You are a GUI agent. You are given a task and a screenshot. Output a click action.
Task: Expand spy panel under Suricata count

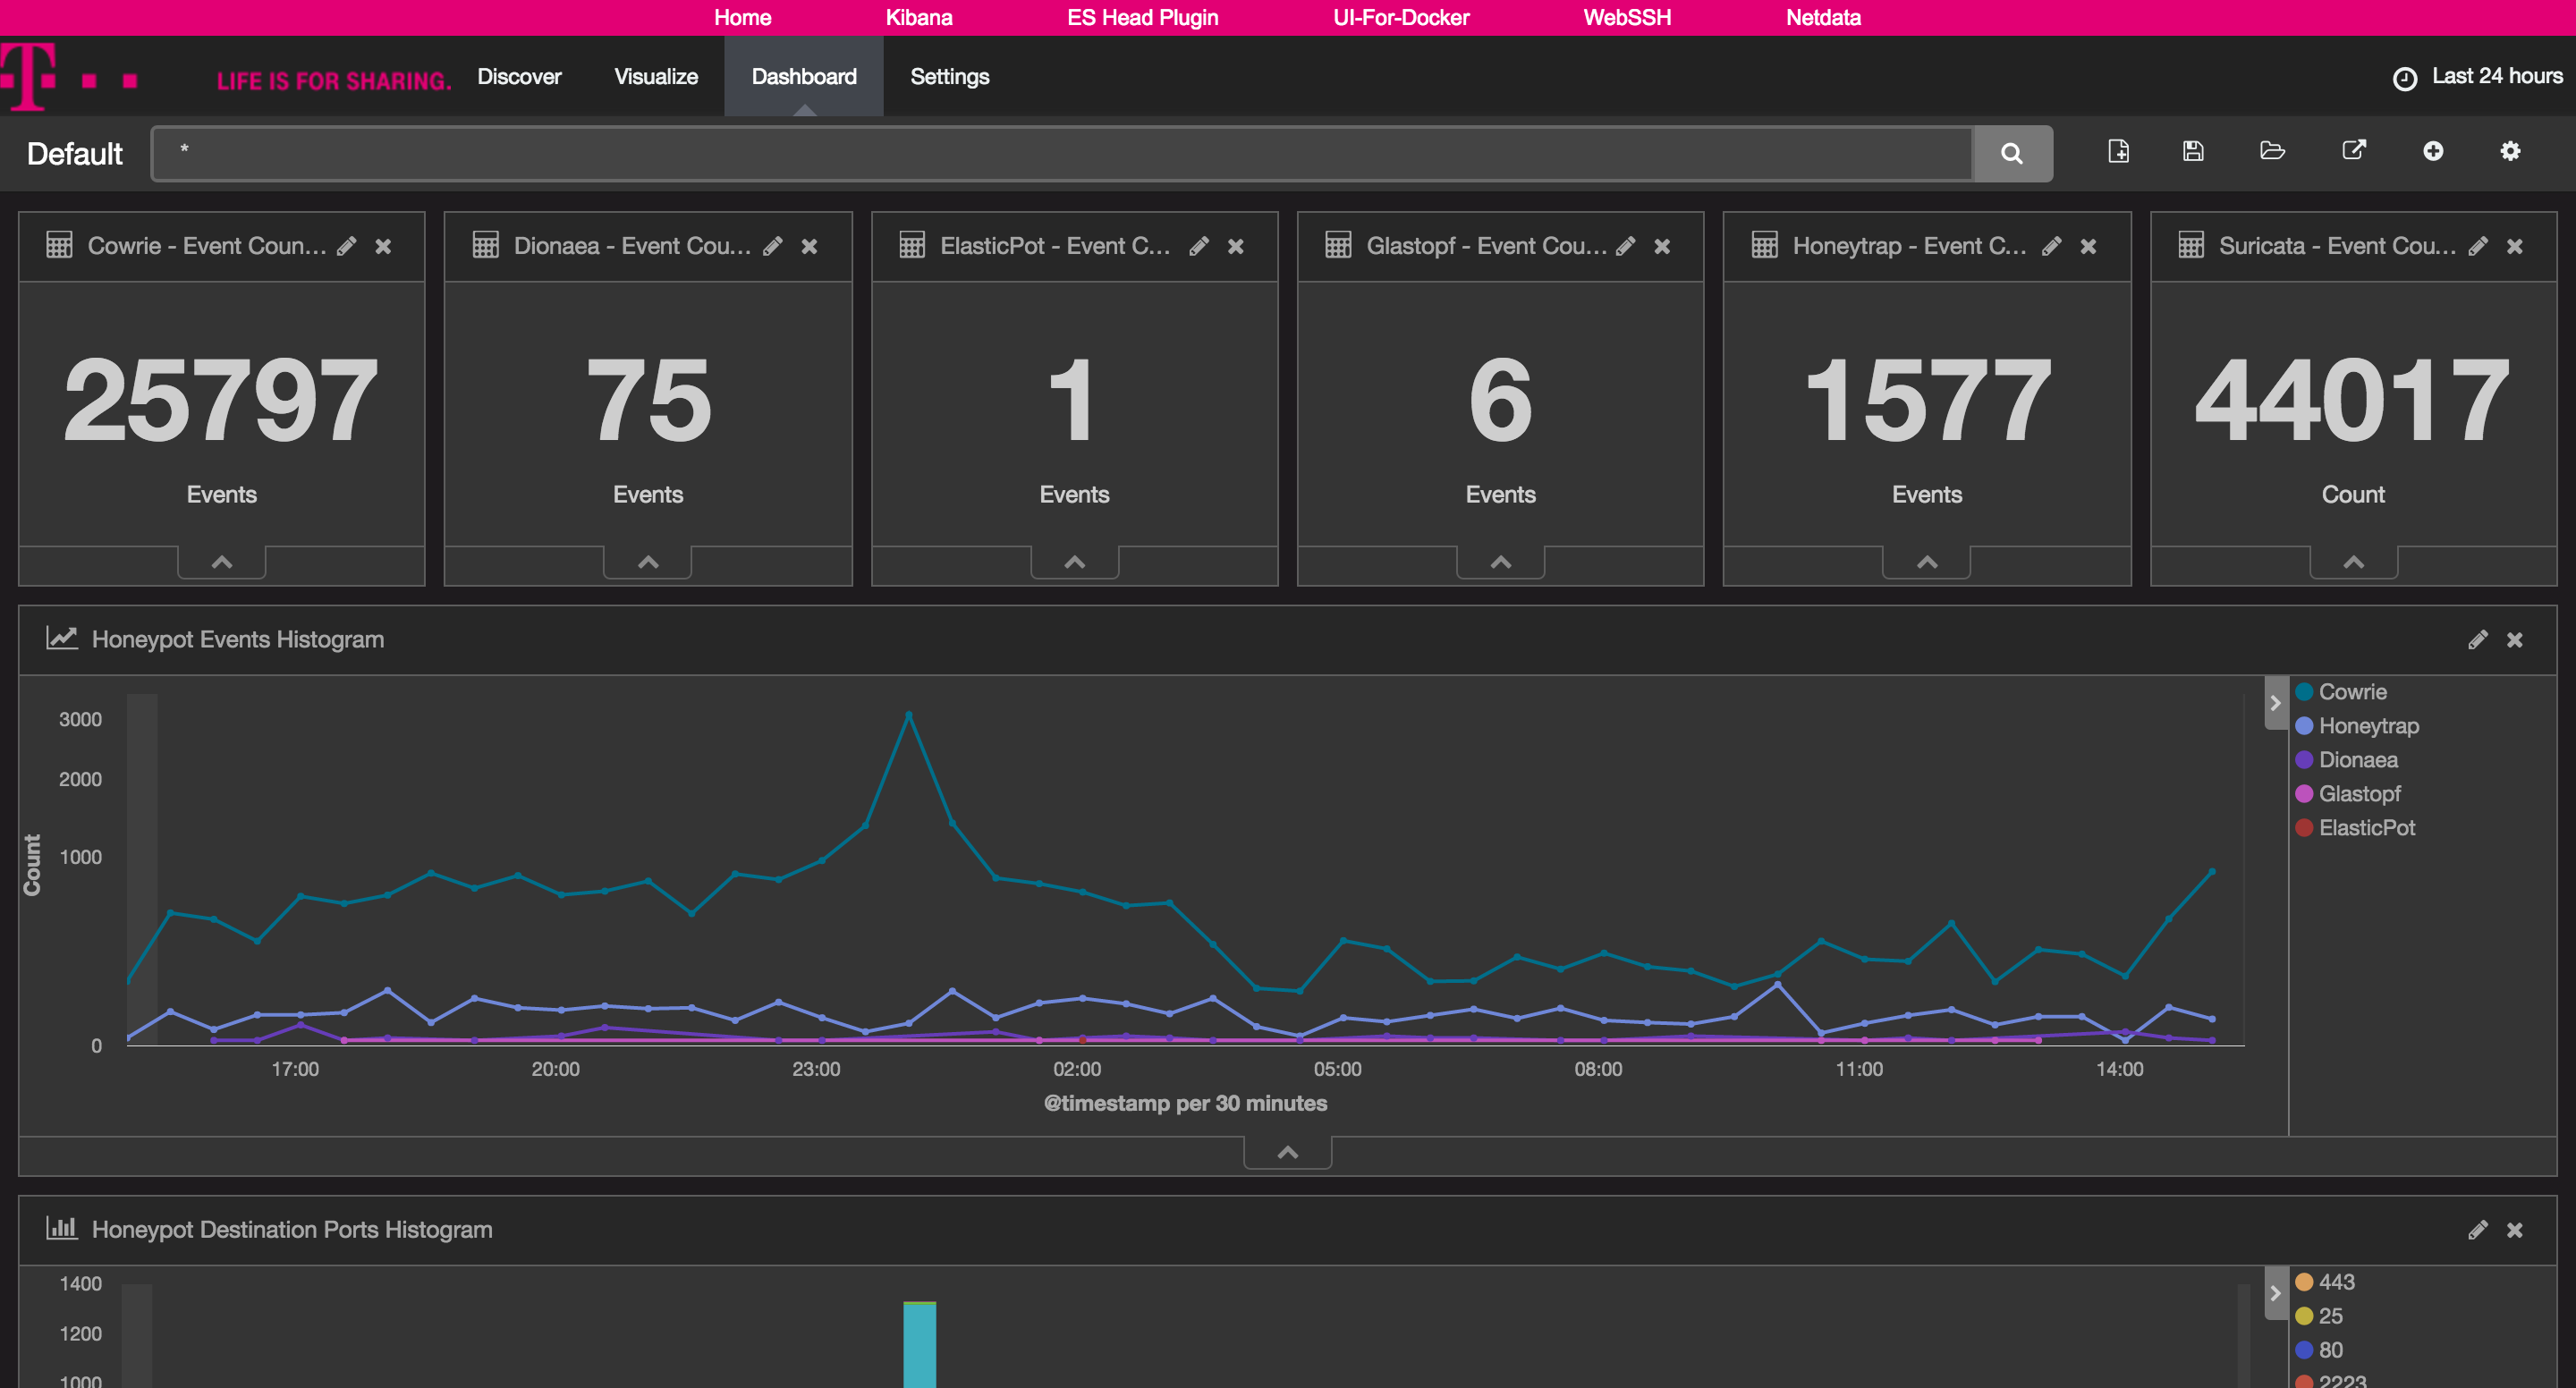[x=2353, y=562]
